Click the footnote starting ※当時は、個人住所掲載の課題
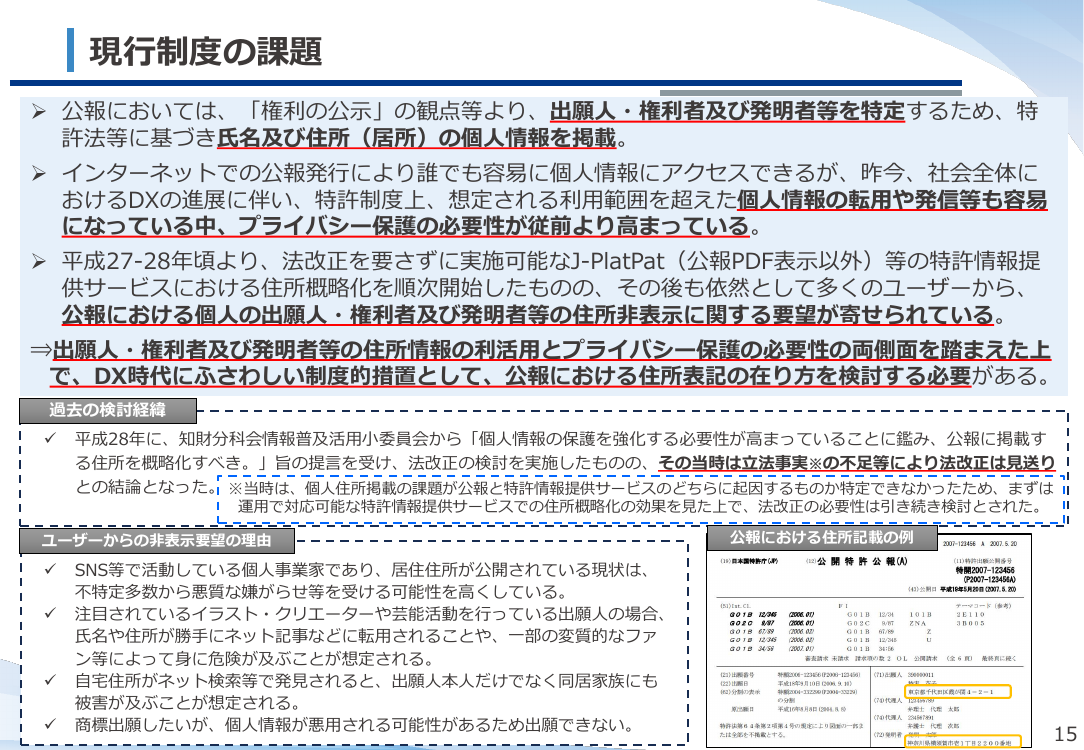The height and width of the screenshot is (750, 1084). (x=641, y=489)
